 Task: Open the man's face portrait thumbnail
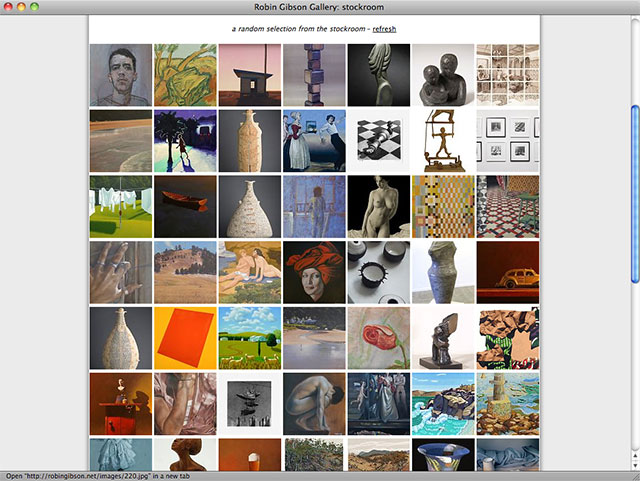point(121,75)
